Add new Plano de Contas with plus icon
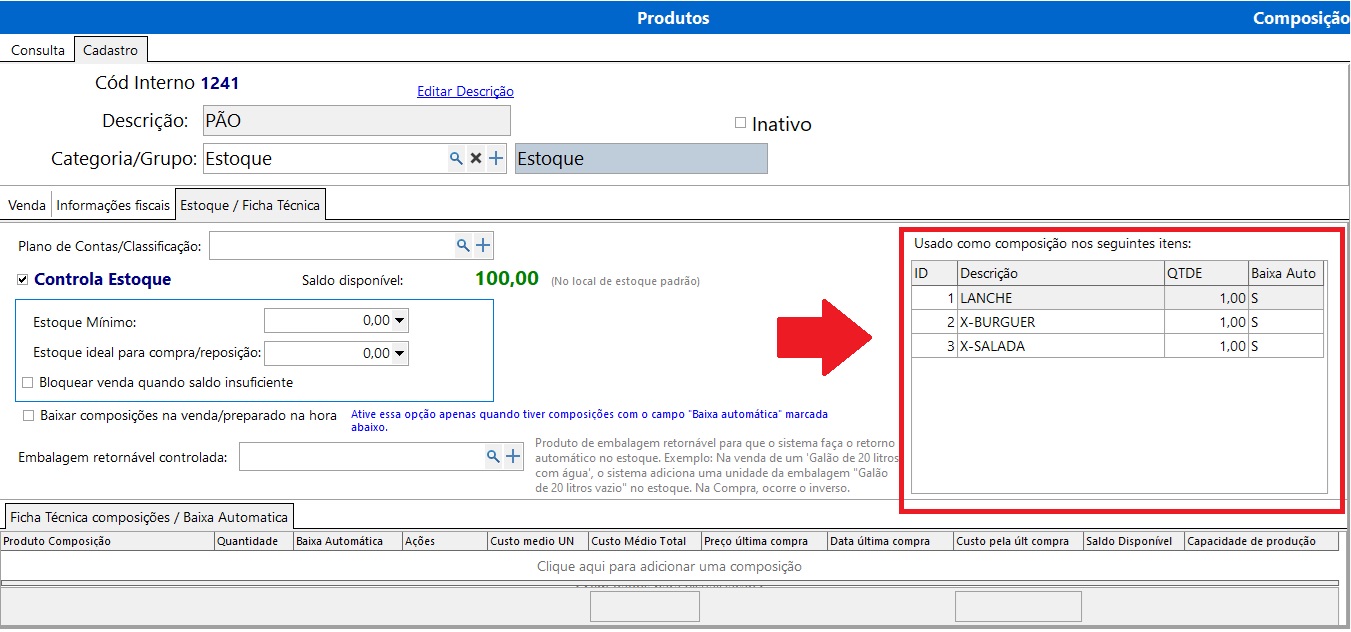This screenshot has height=632, width=1351. tap(483, 245)
